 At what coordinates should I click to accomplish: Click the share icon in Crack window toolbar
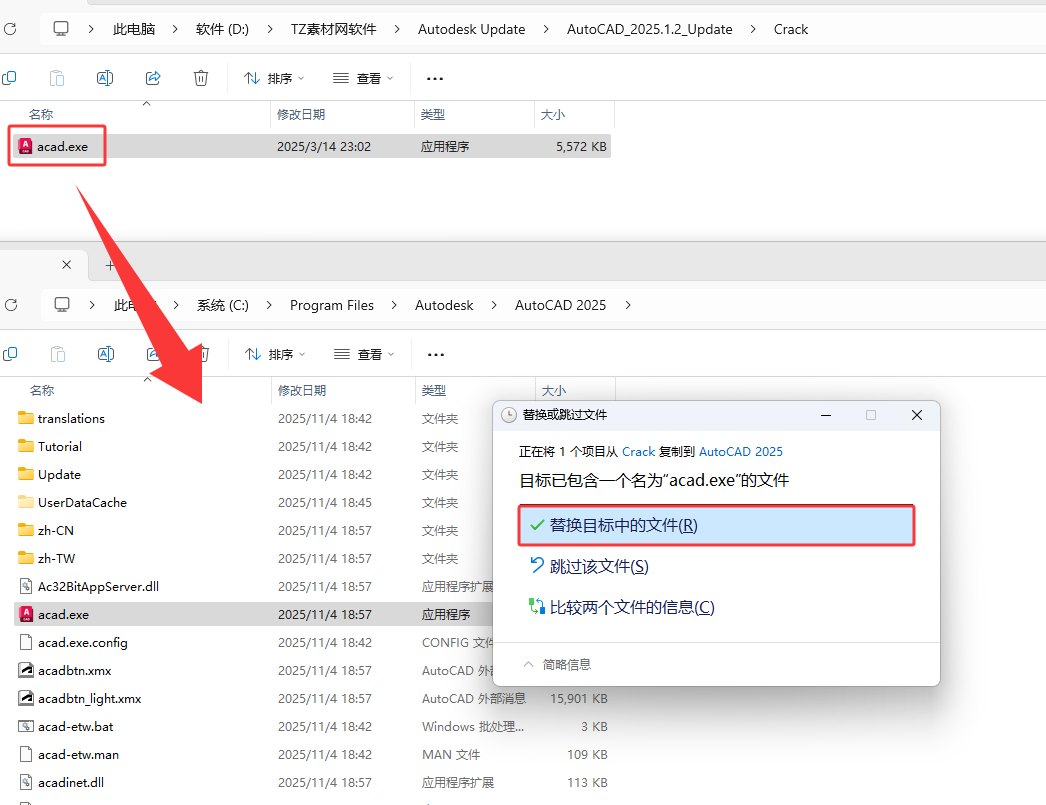tap(153, 78)
